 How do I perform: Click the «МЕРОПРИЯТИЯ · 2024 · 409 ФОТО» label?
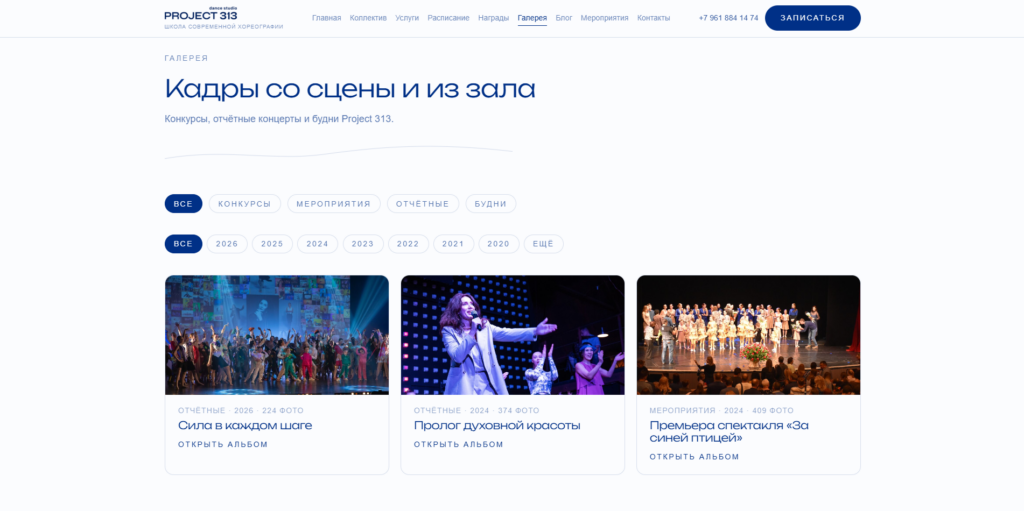point(722,410)
